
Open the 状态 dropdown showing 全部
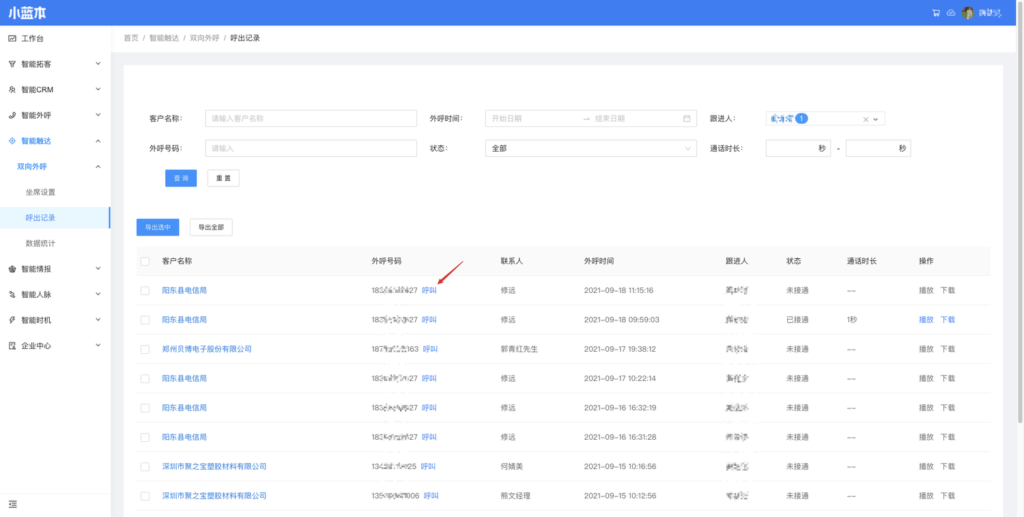click(x=590, y=148)
